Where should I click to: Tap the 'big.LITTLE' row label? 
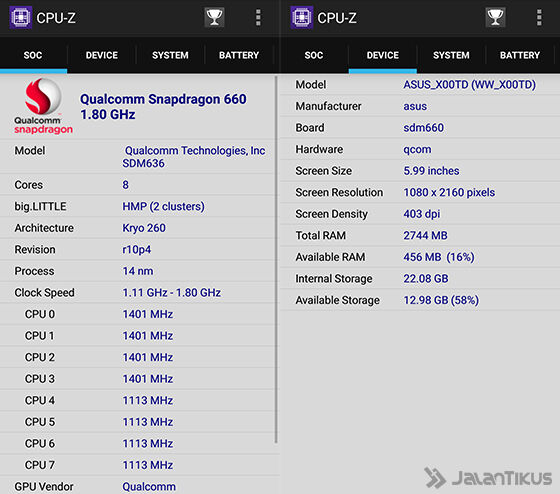coord(40,206)
